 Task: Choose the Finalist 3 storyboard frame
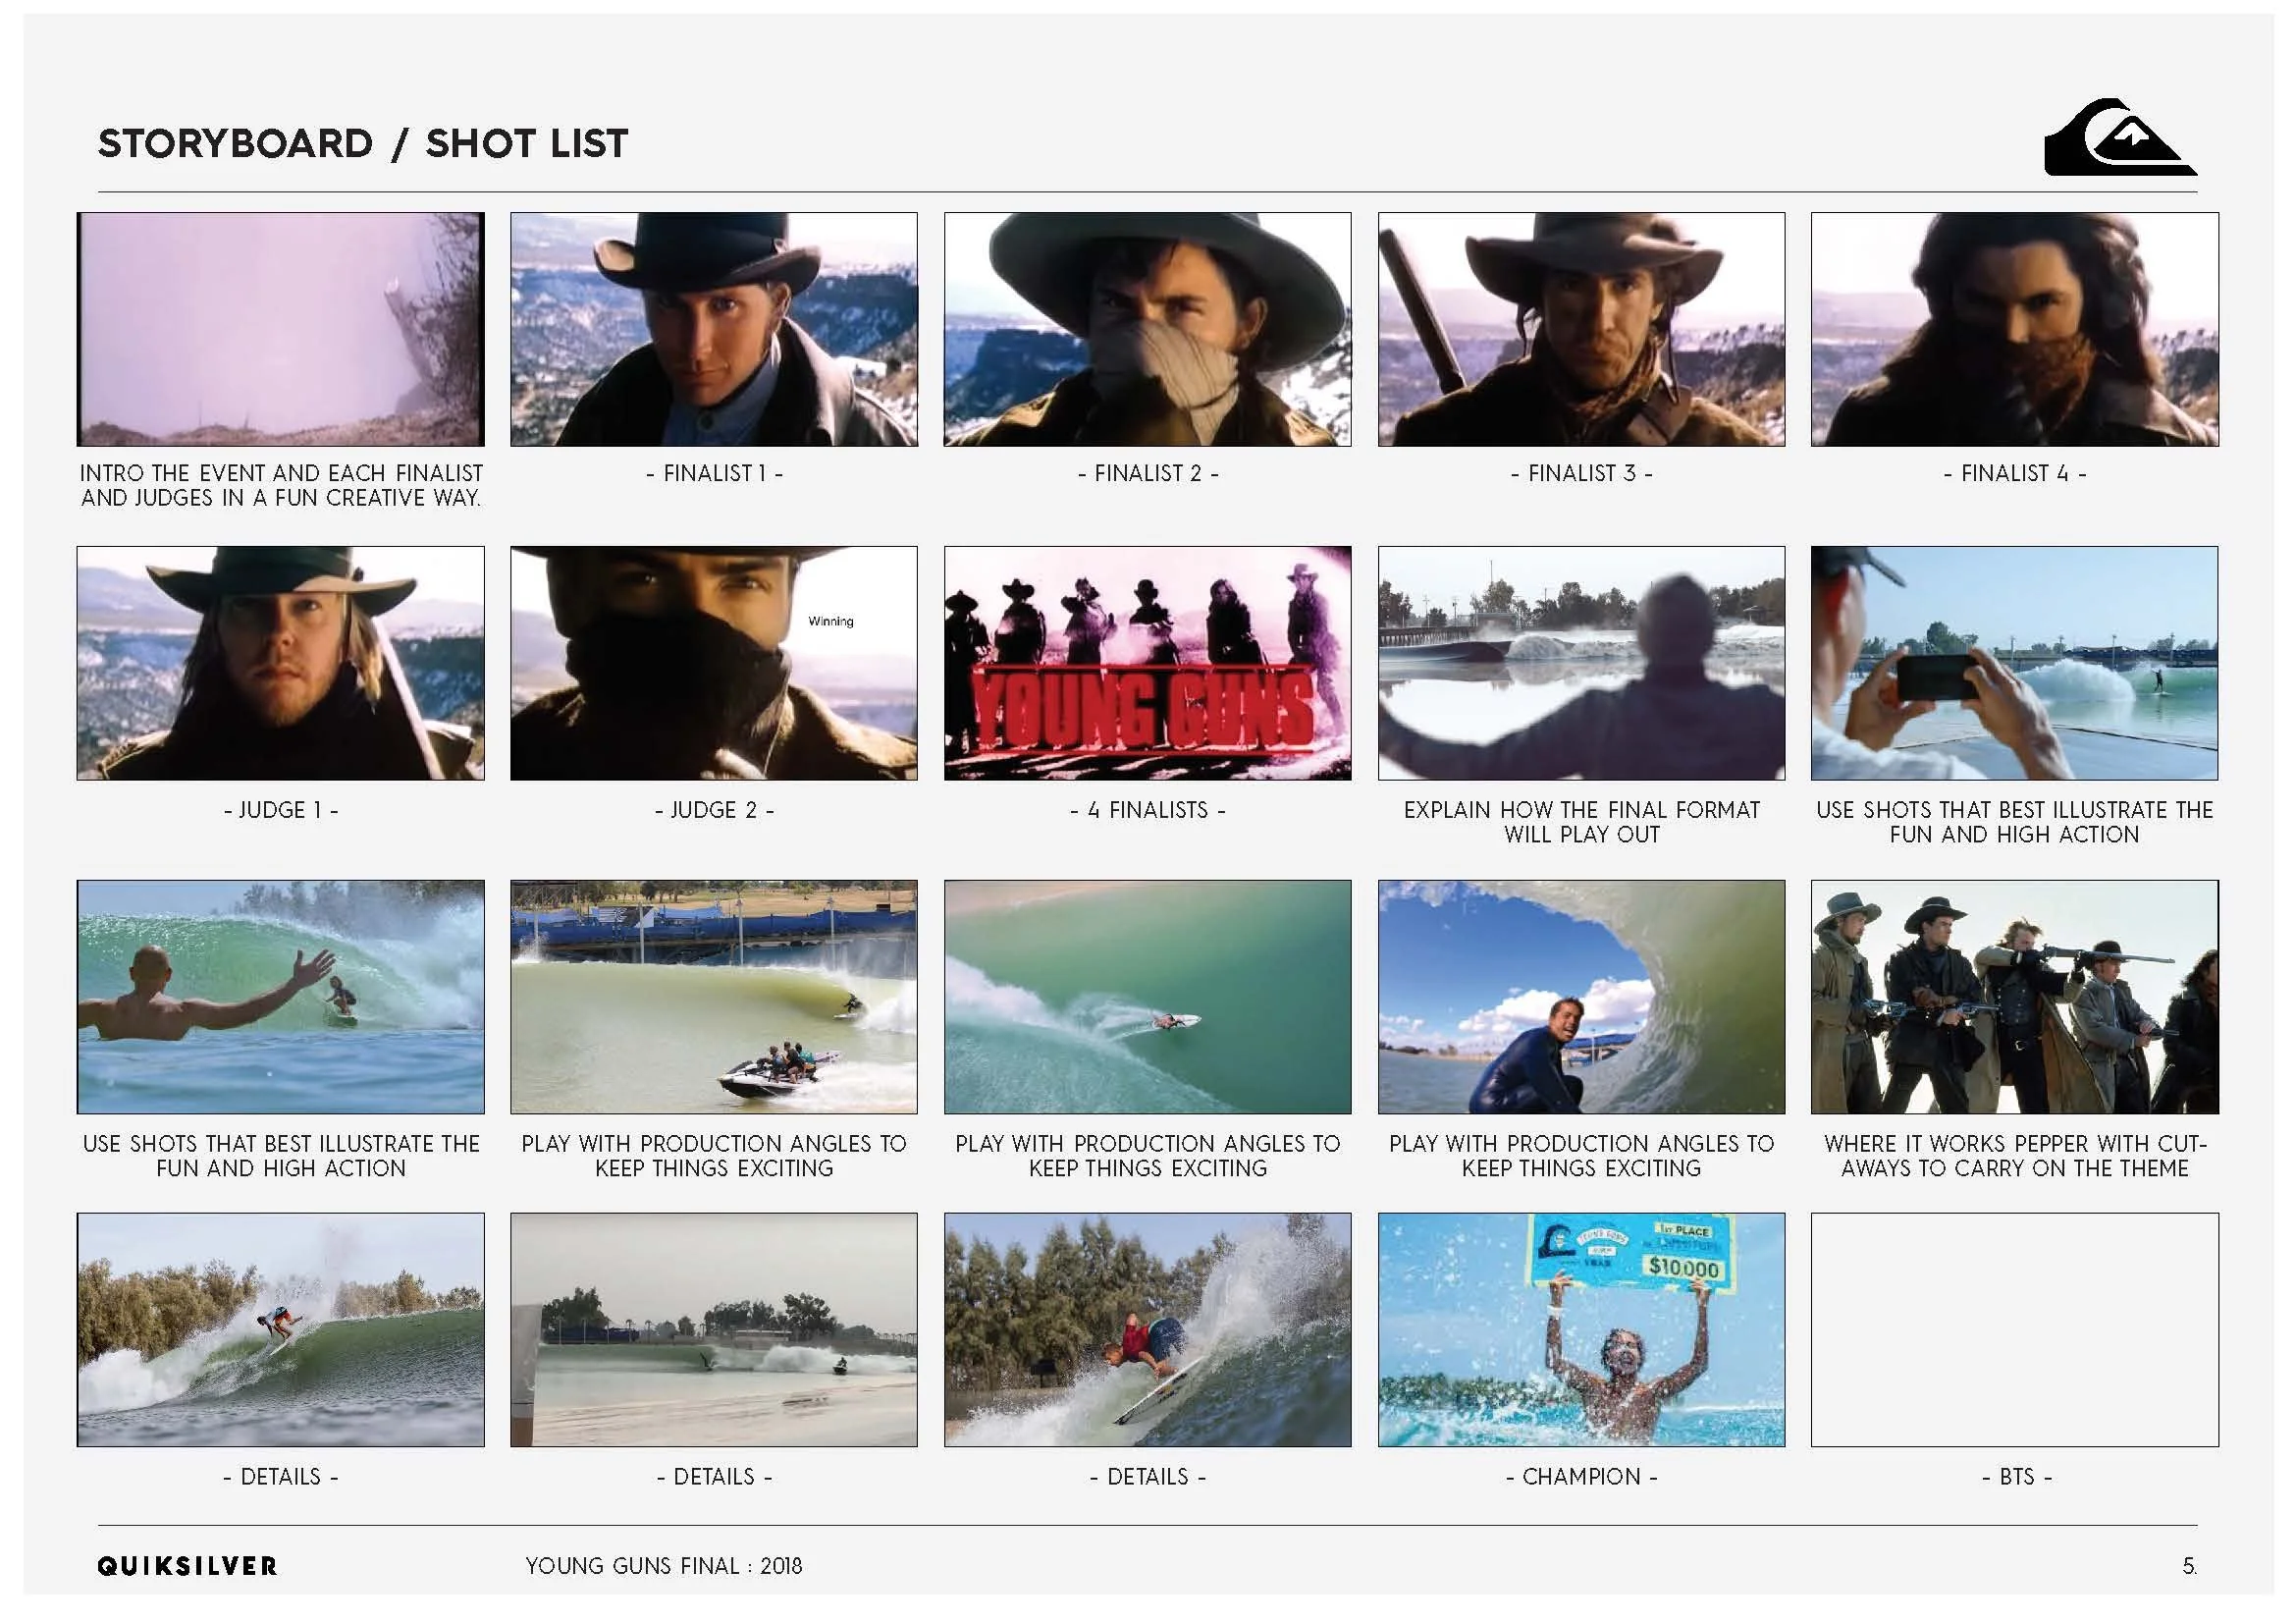point(1581,329)
